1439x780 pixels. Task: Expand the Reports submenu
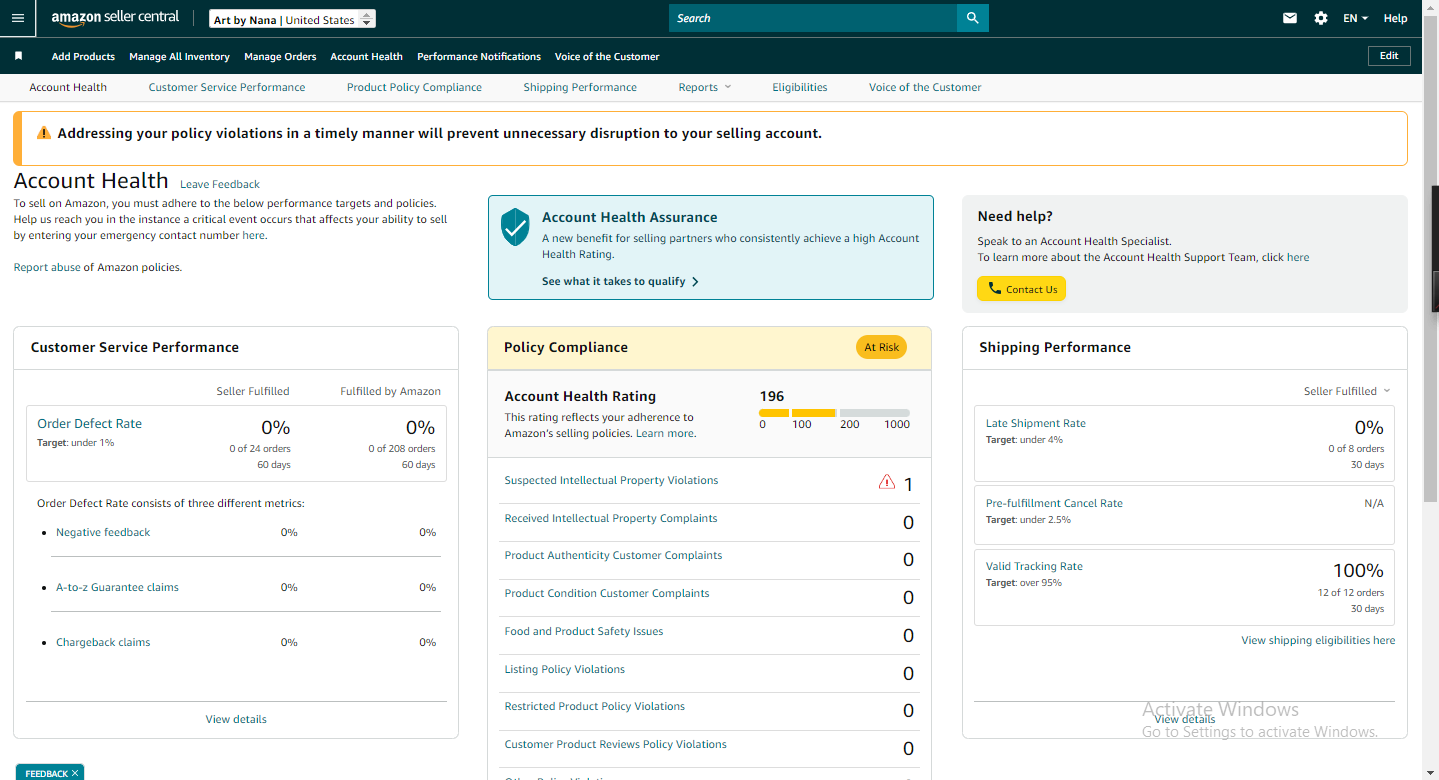click(x=704, y=87)
